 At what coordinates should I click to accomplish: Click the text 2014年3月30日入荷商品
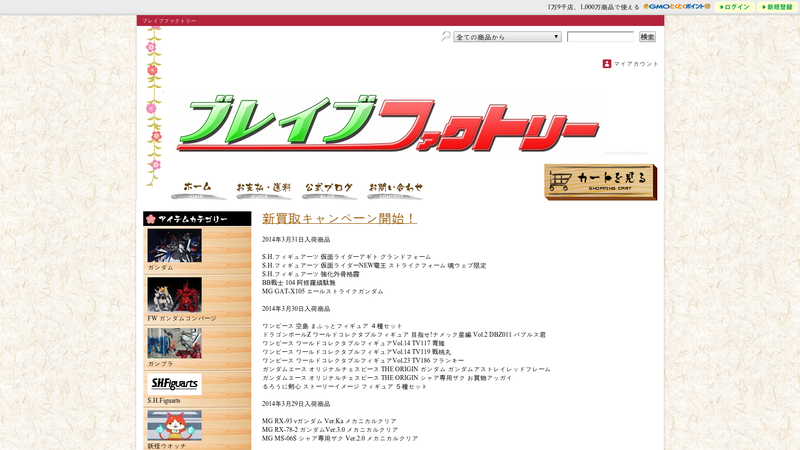click(x=296, y=309)
